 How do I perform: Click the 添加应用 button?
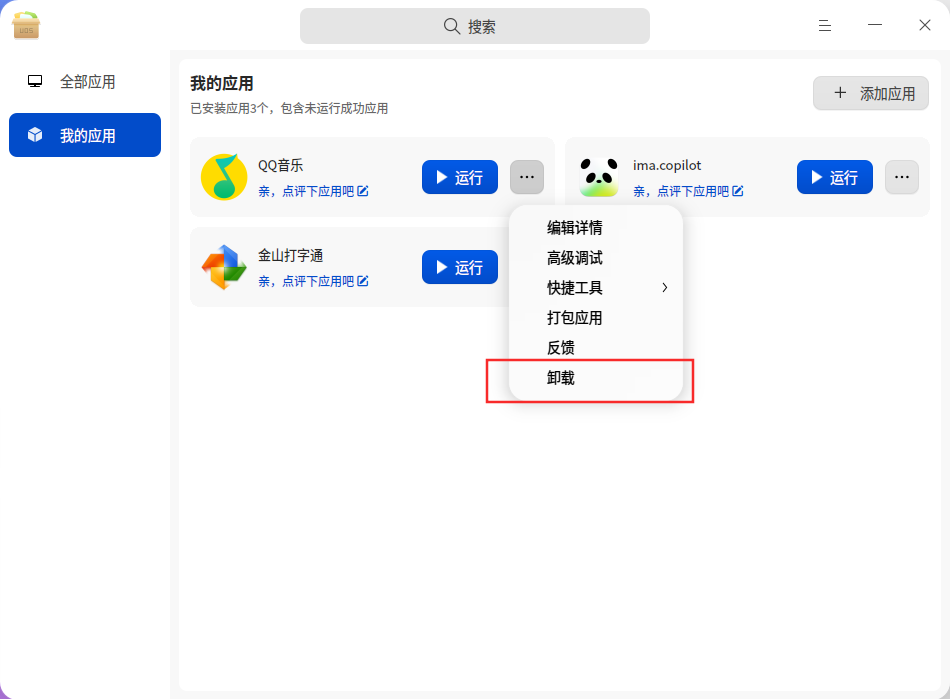click(871, 93)
